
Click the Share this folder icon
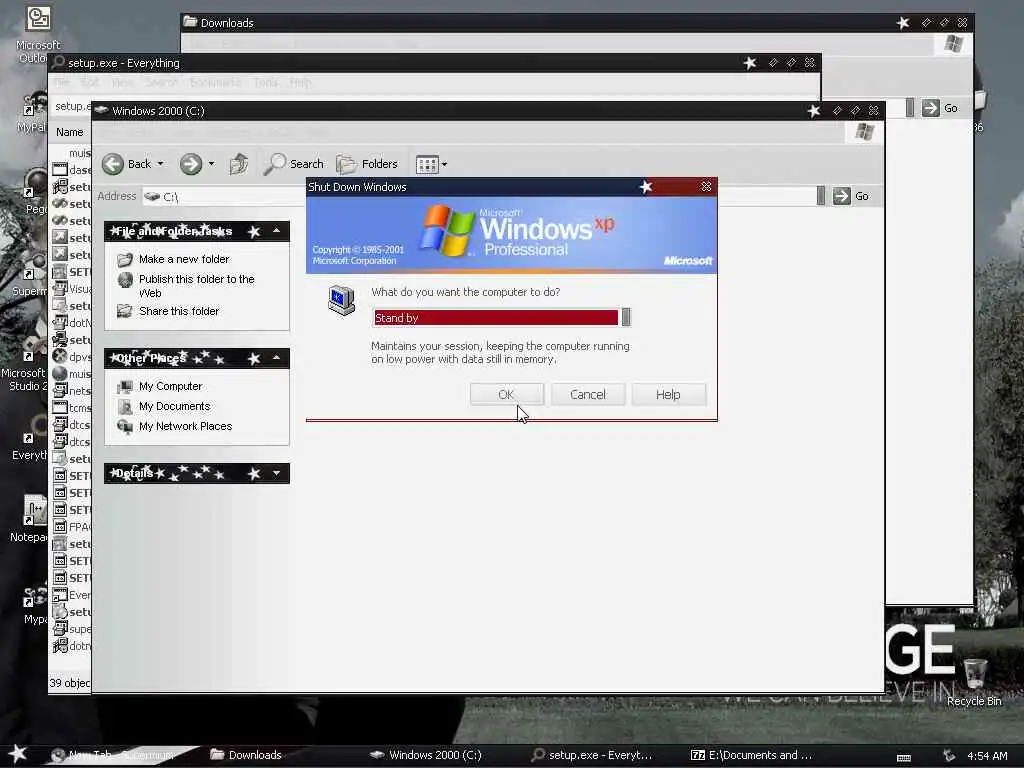coord(125,311)
